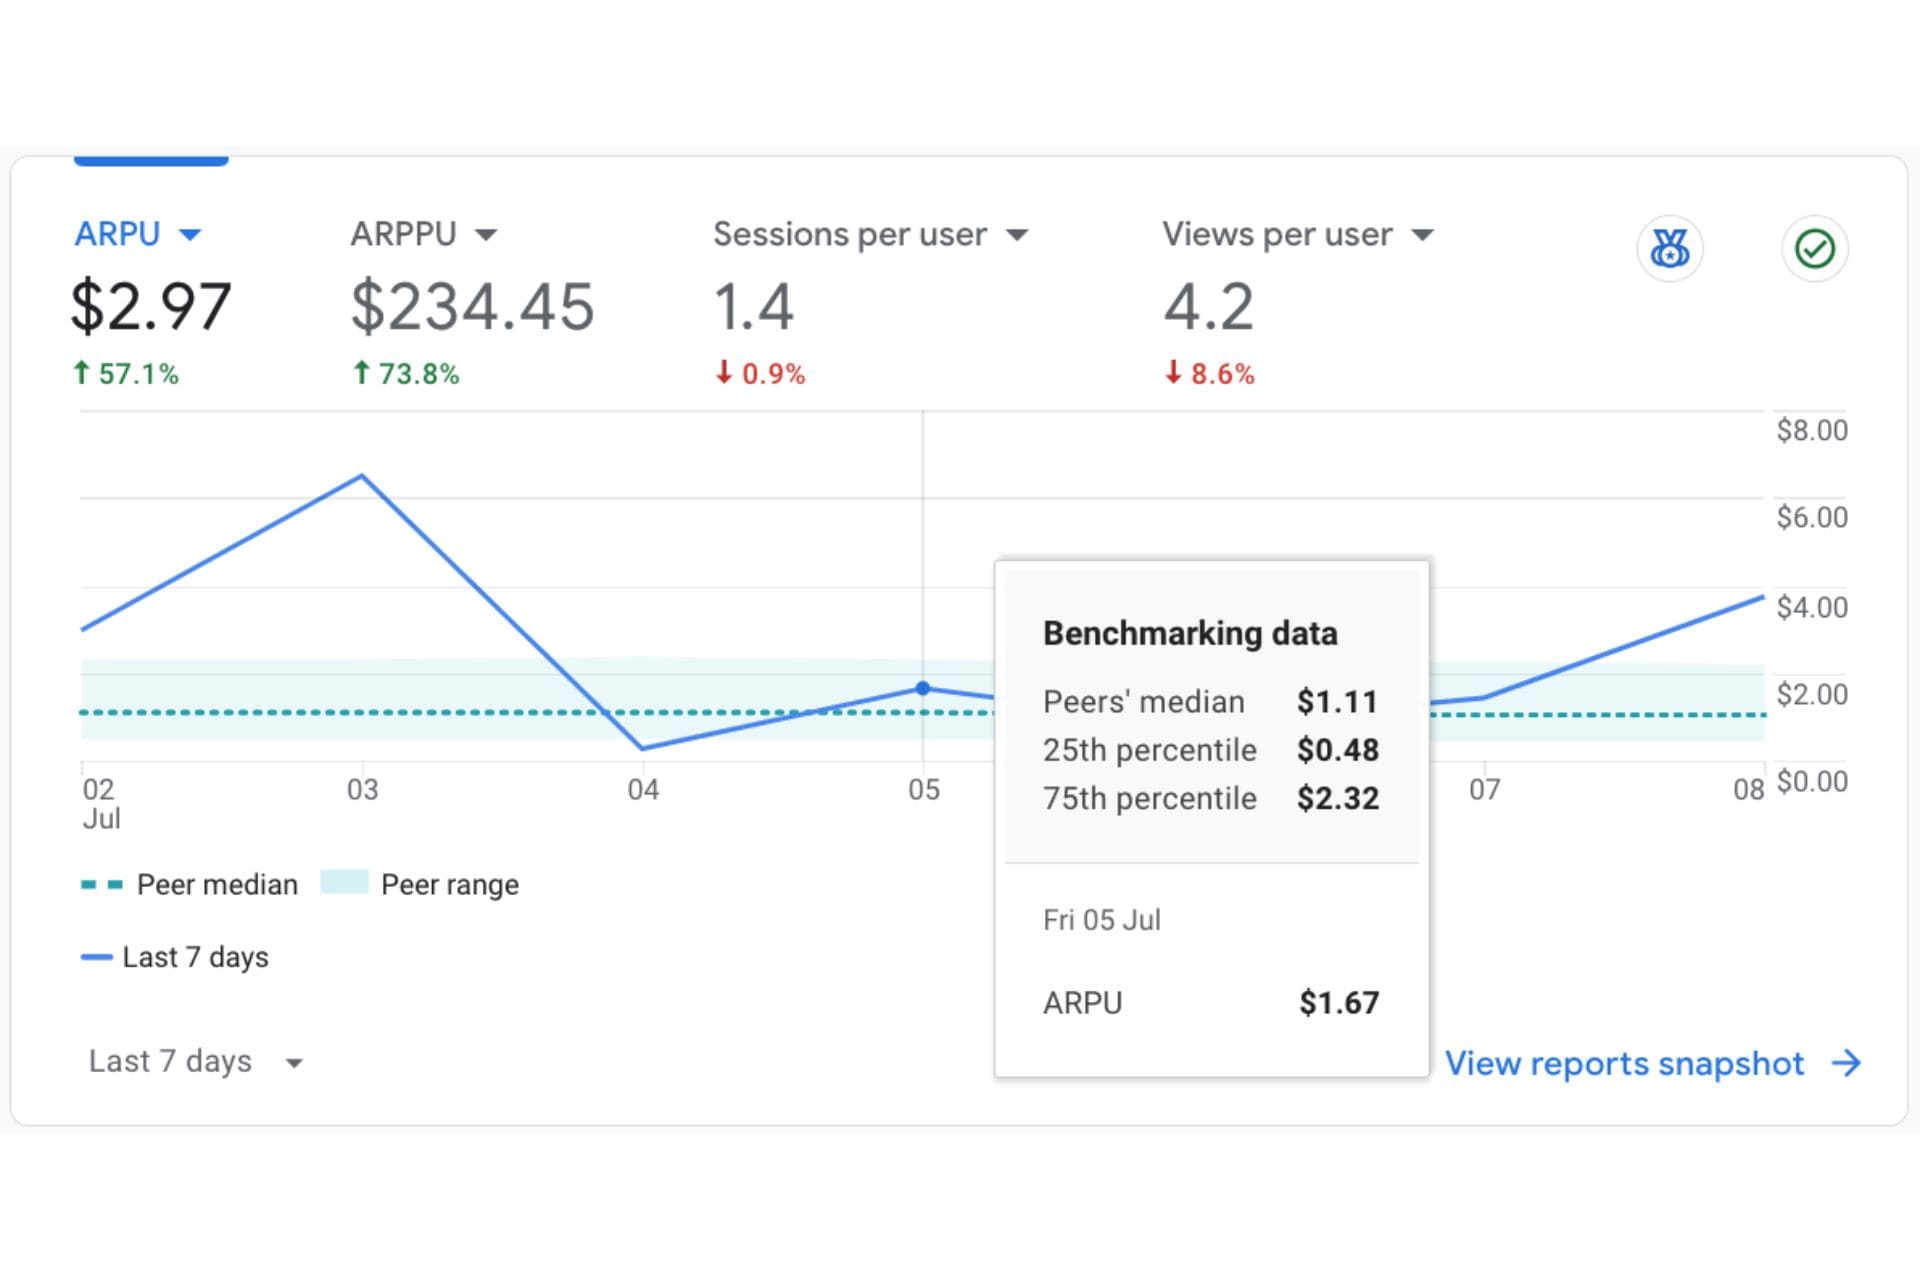Click the 03 Jul peak on the ARPU line
The width and height of the screenshot is (1920, 1280).
(x=362, y=476)
